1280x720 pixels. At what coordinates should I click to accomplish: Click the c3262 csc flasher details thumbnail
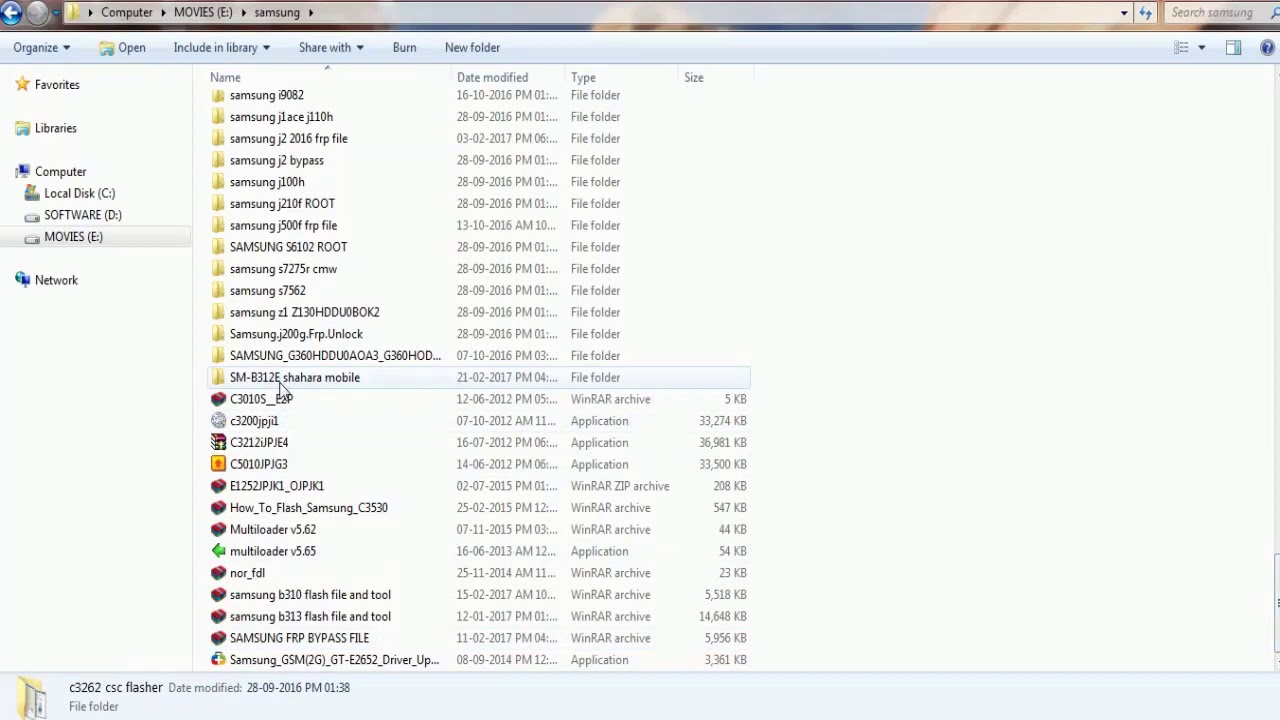click(x=33, y=697)
